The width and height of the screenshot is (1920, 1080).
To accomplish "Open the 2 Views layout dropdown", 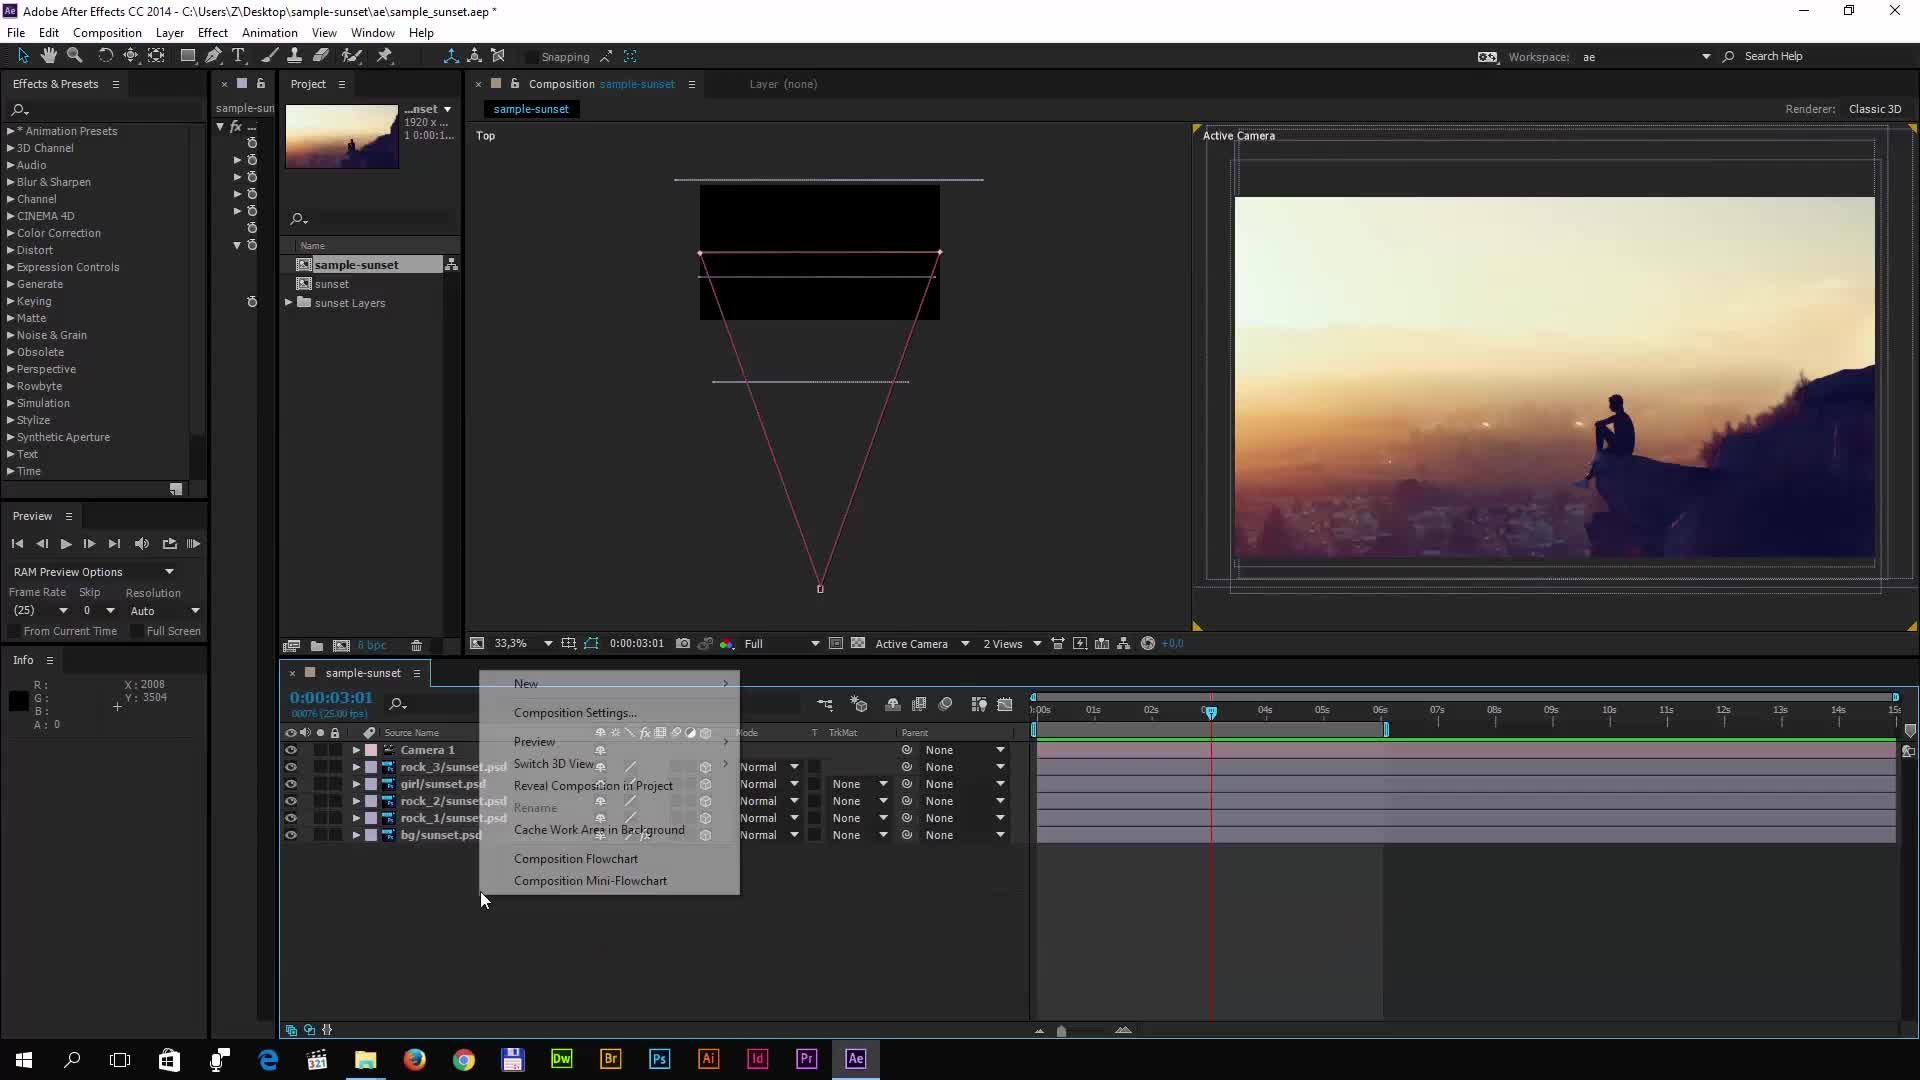I will point(1011,644).
